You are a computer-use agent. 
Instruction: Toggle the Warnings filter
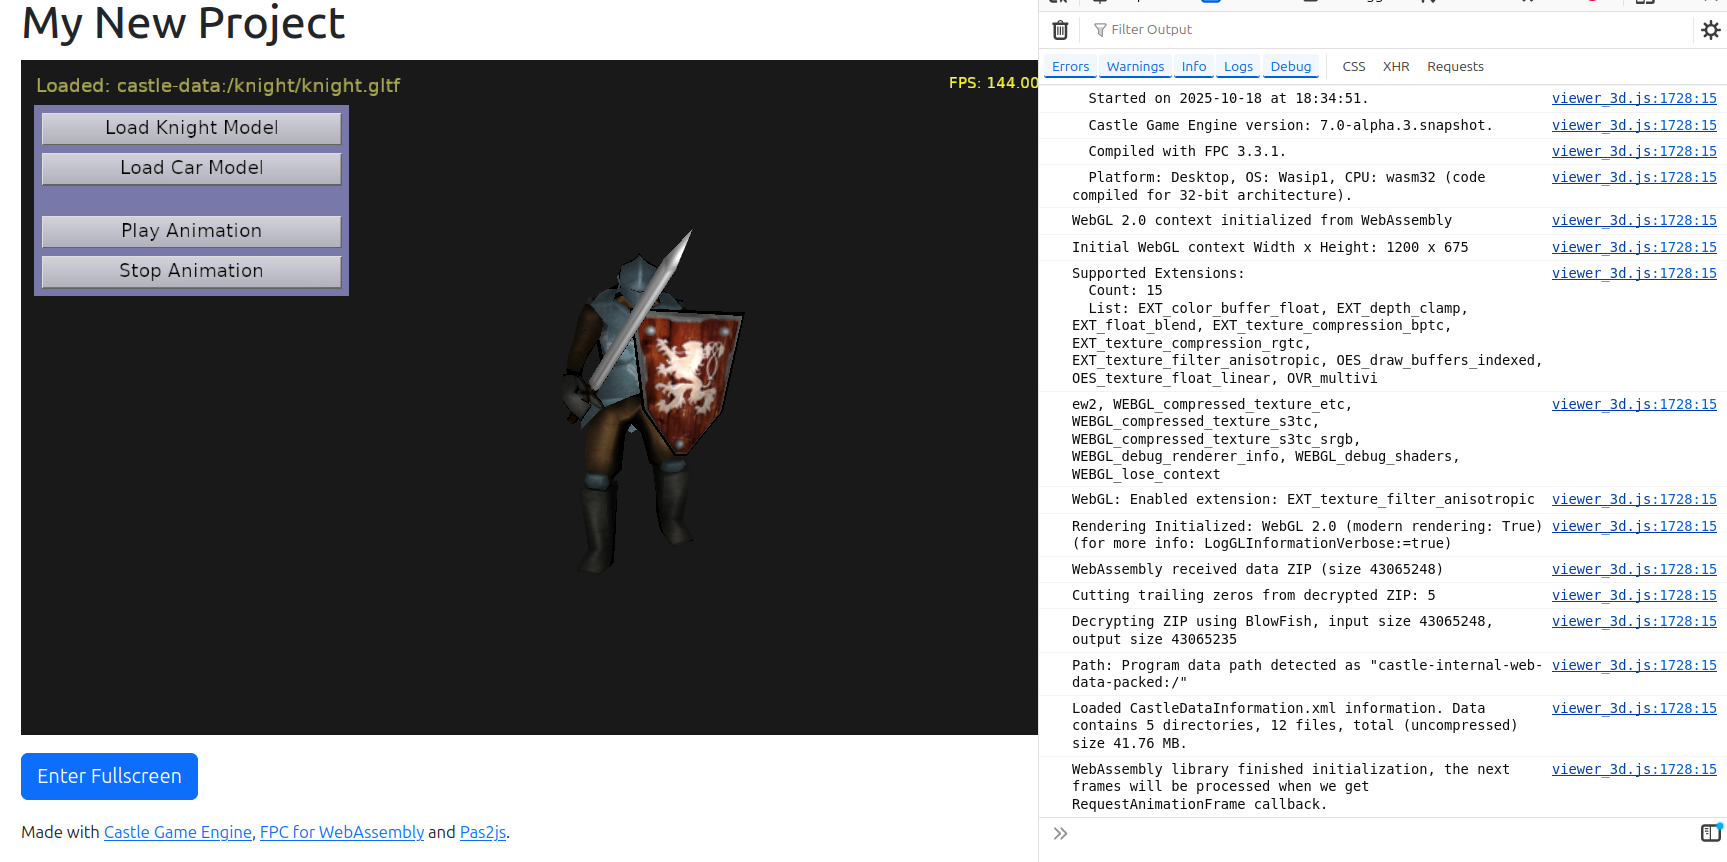pos(1135,67)
